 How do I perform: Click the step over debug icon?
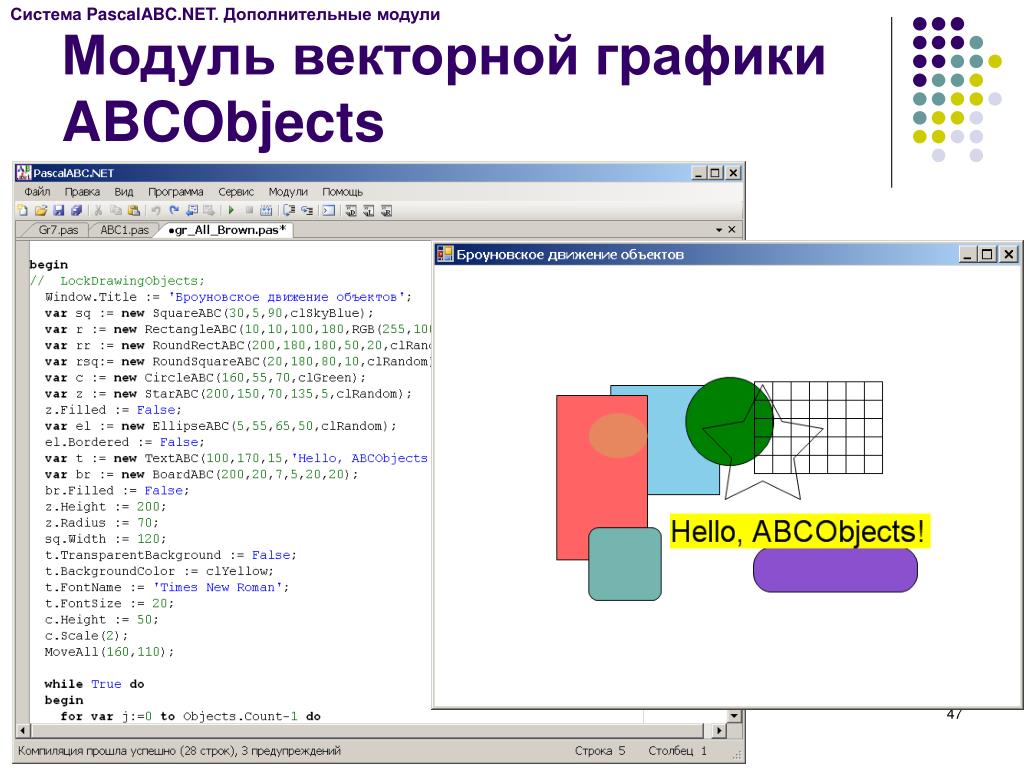[289, 210]
